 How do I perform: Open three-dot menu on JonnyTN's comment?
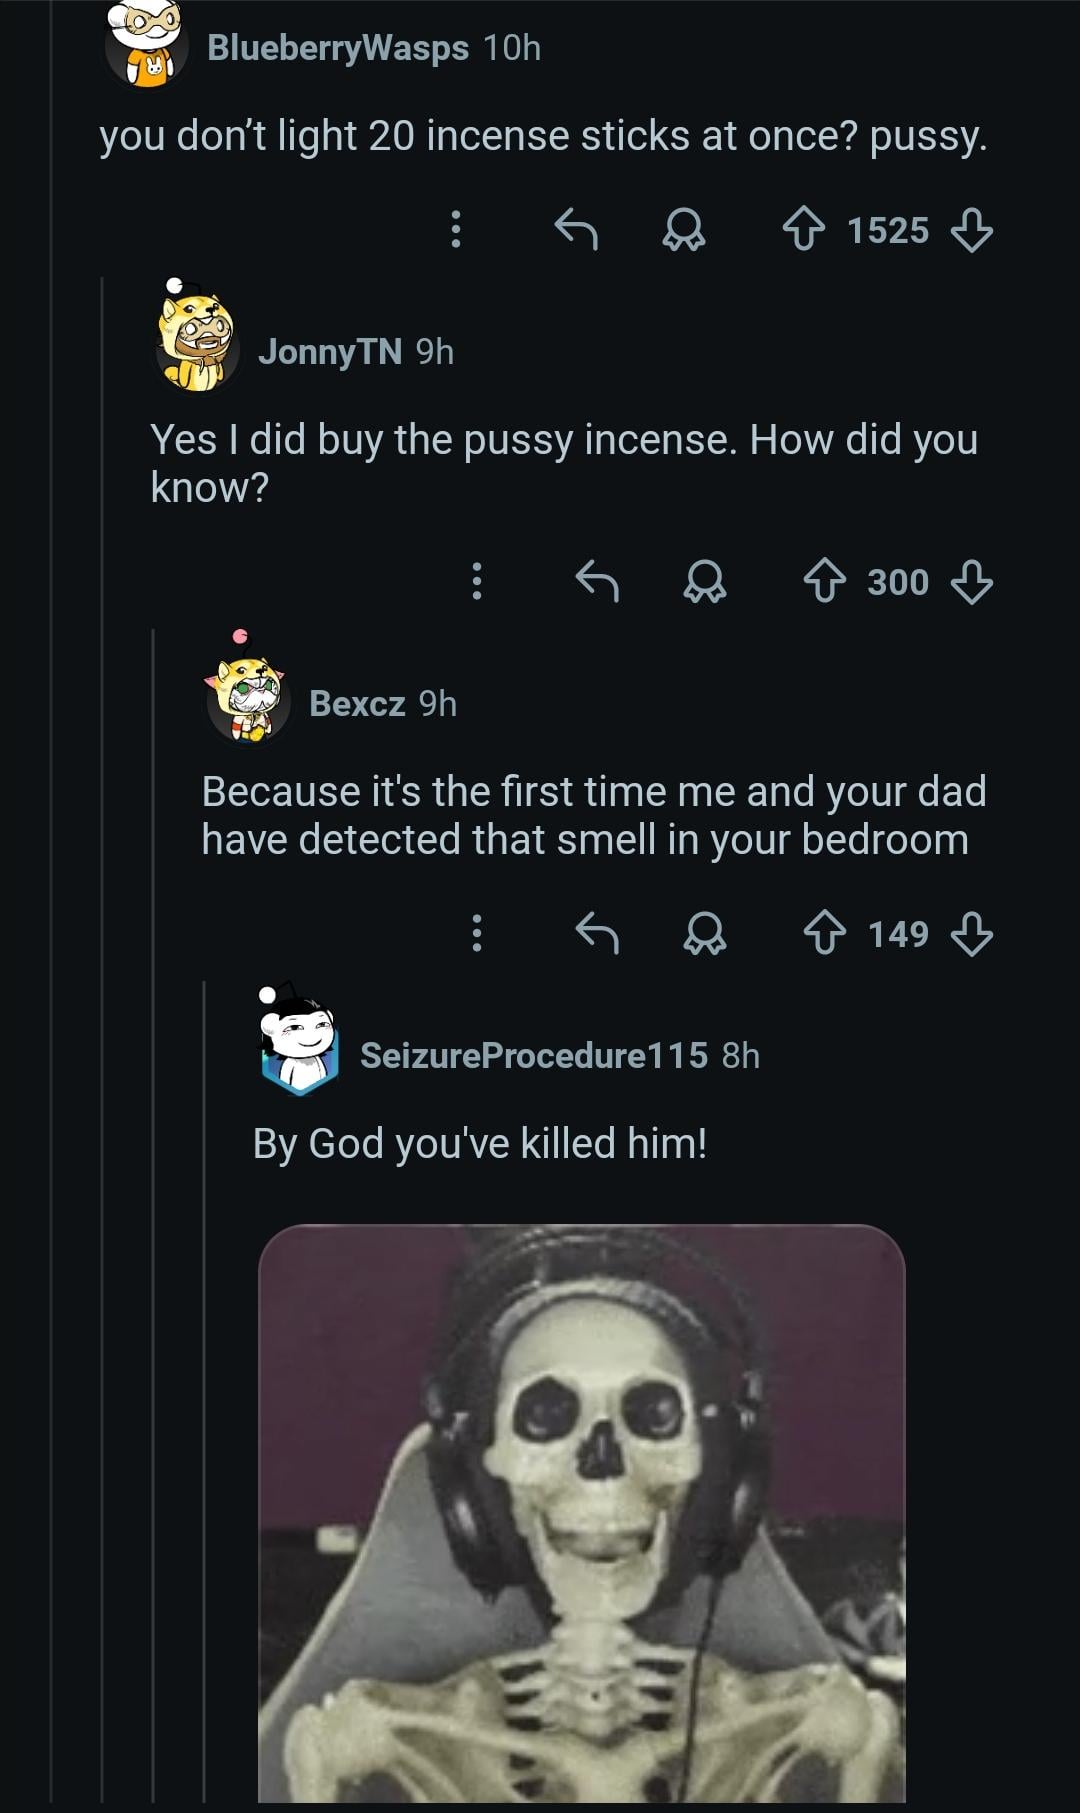point(477,581)
